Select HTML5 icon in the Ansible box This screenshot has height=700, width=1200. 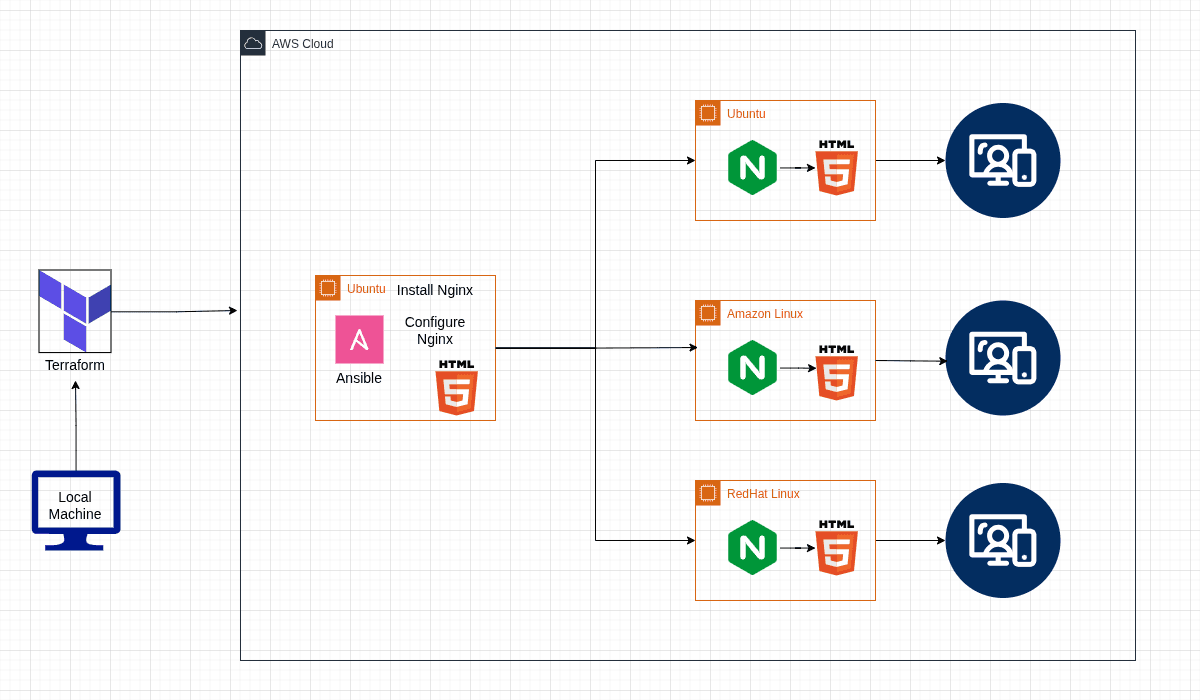click(x=457, y=388)
